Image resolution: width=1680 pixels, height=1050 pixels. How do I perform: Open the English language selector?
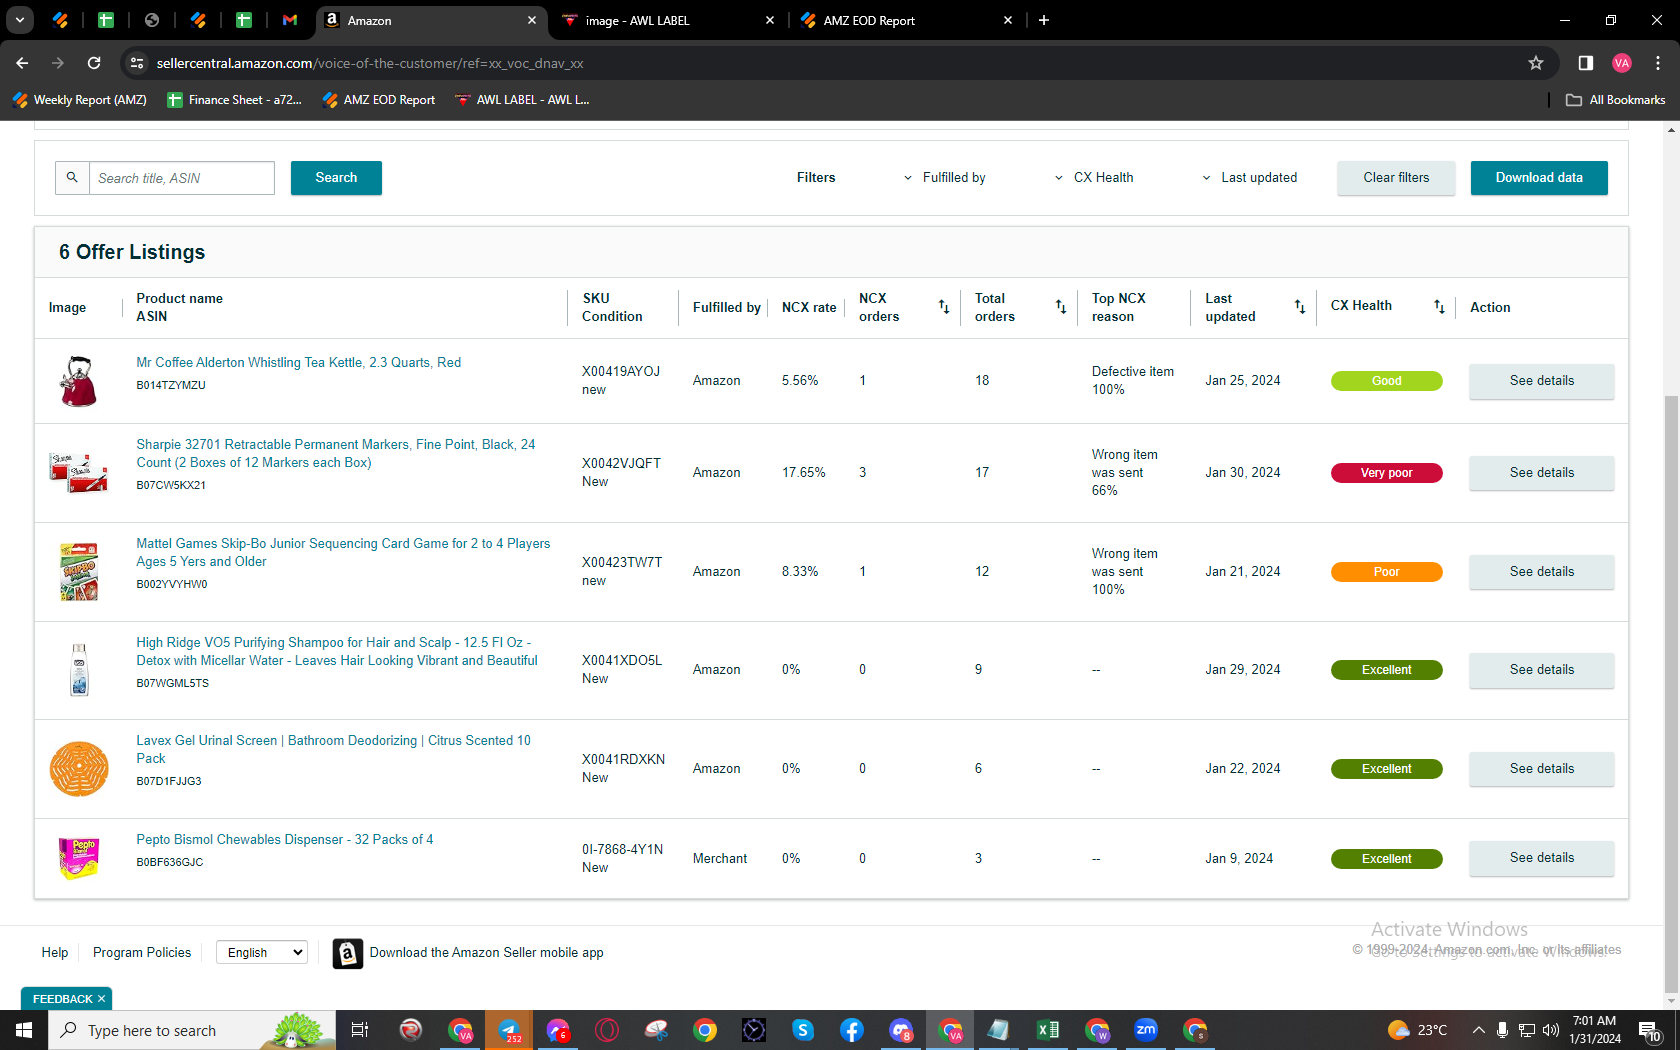262,953
